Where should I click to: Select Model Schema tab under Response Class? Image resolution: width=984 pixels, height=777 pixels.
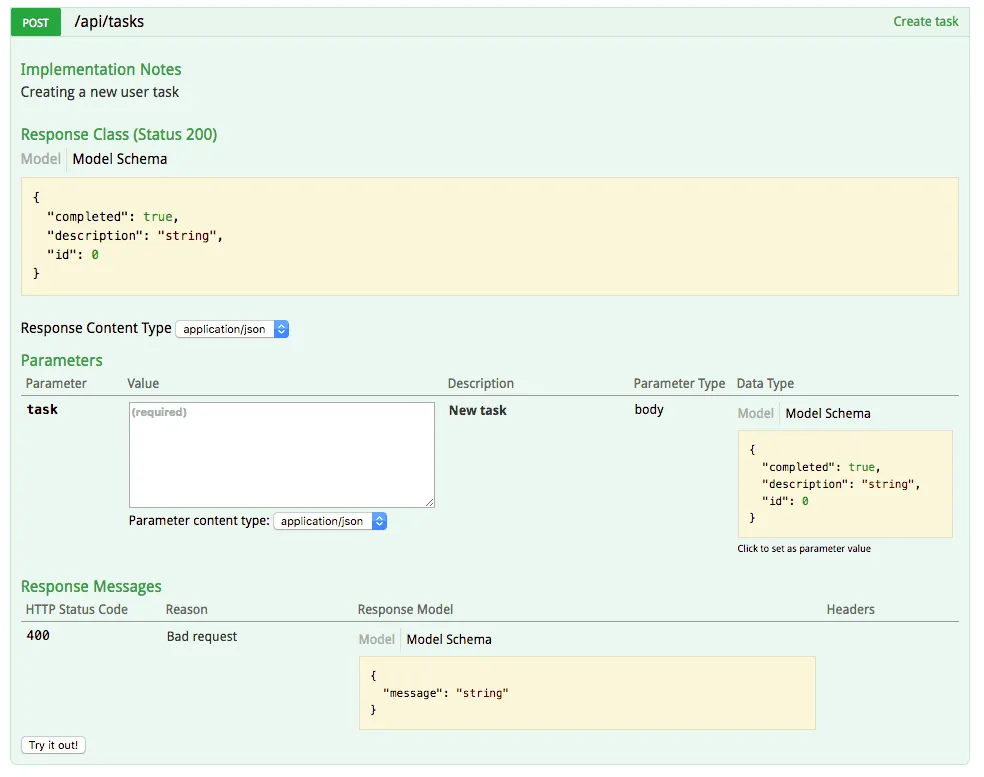pyautogui.click(x=120, y=159)
